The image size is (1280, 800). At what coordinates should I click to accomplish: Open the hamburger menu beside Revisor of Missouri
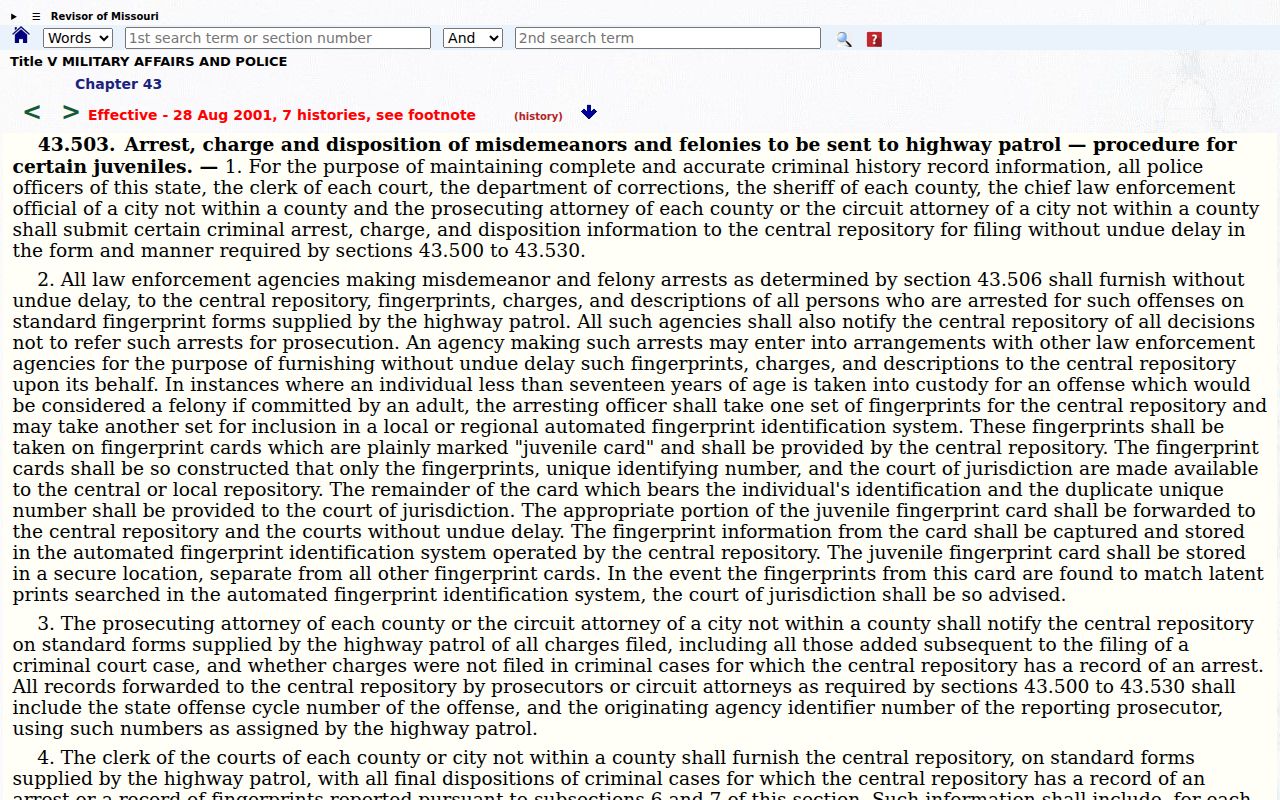36,16
